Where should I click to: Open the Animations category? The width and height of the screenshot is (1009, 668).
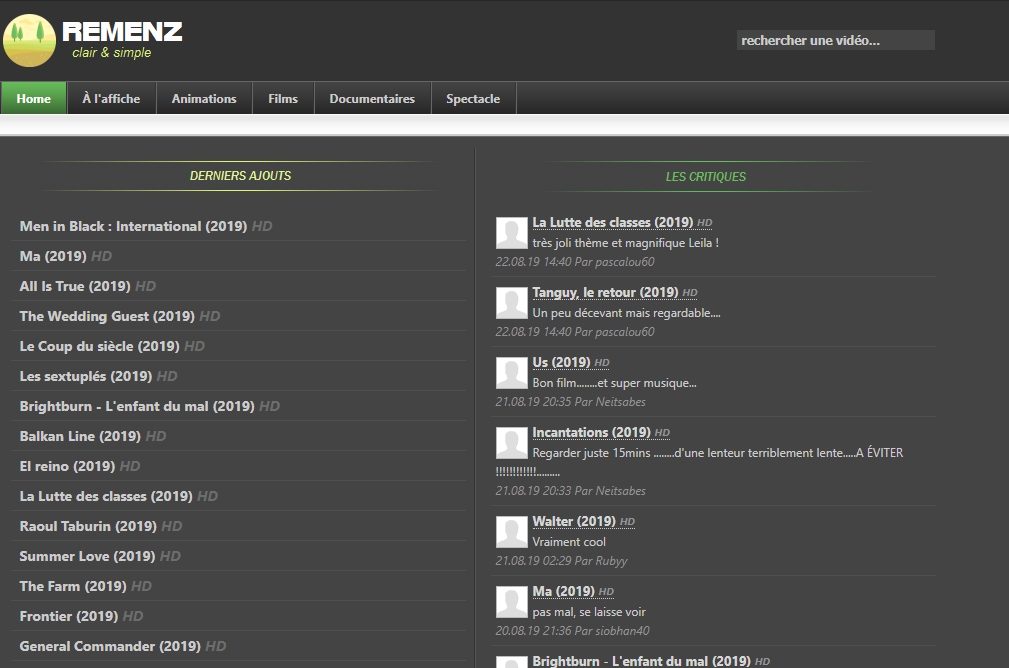click(x=204, y=98)
